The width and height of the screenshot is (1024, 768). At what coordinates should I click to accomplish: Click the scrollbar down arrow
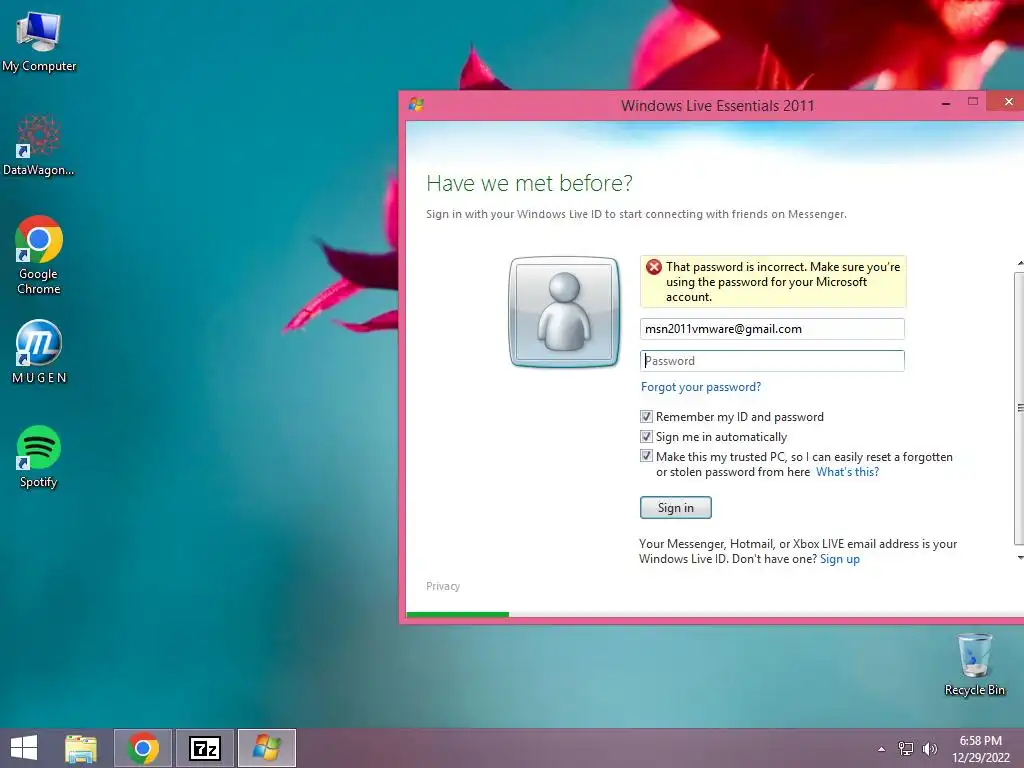pyautogui.click(x=1019, y=558)
